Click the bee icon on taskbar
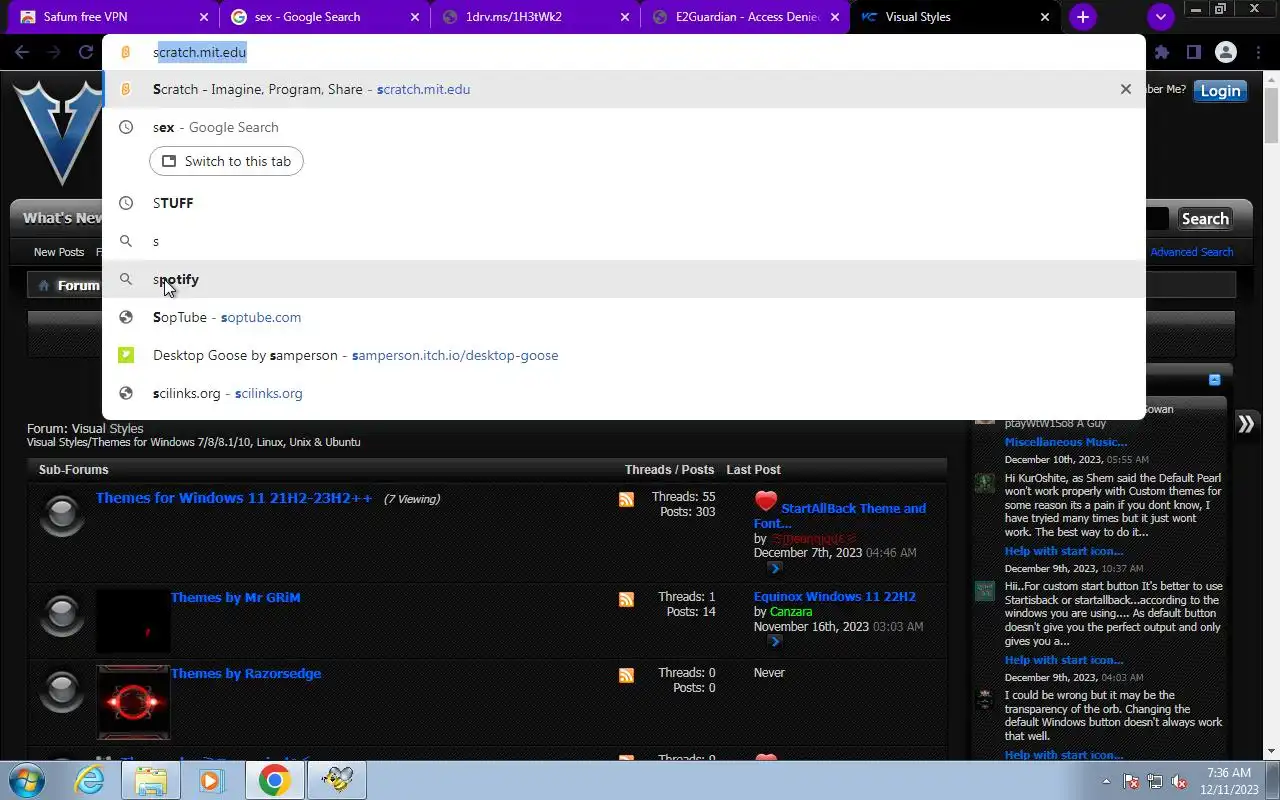 (337, 780)
